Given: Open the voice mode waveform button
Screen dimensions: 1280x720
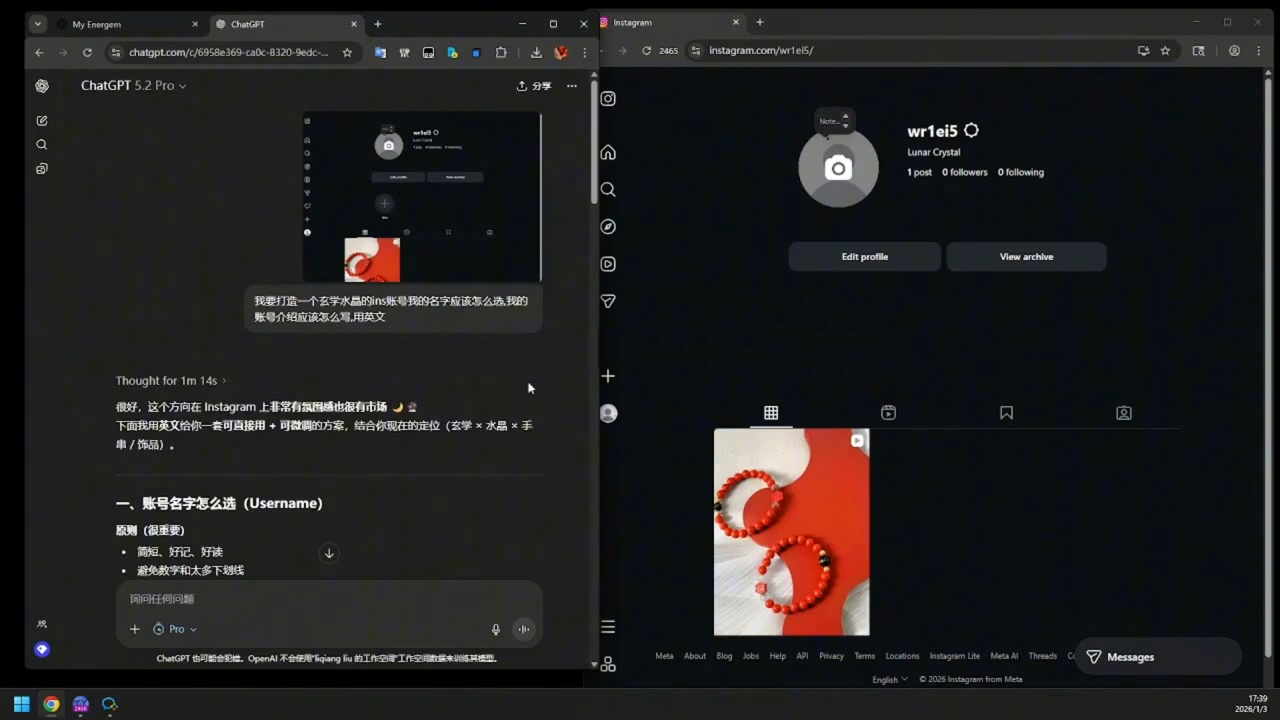Looking at the screenshot, I should tap(523, 629).
